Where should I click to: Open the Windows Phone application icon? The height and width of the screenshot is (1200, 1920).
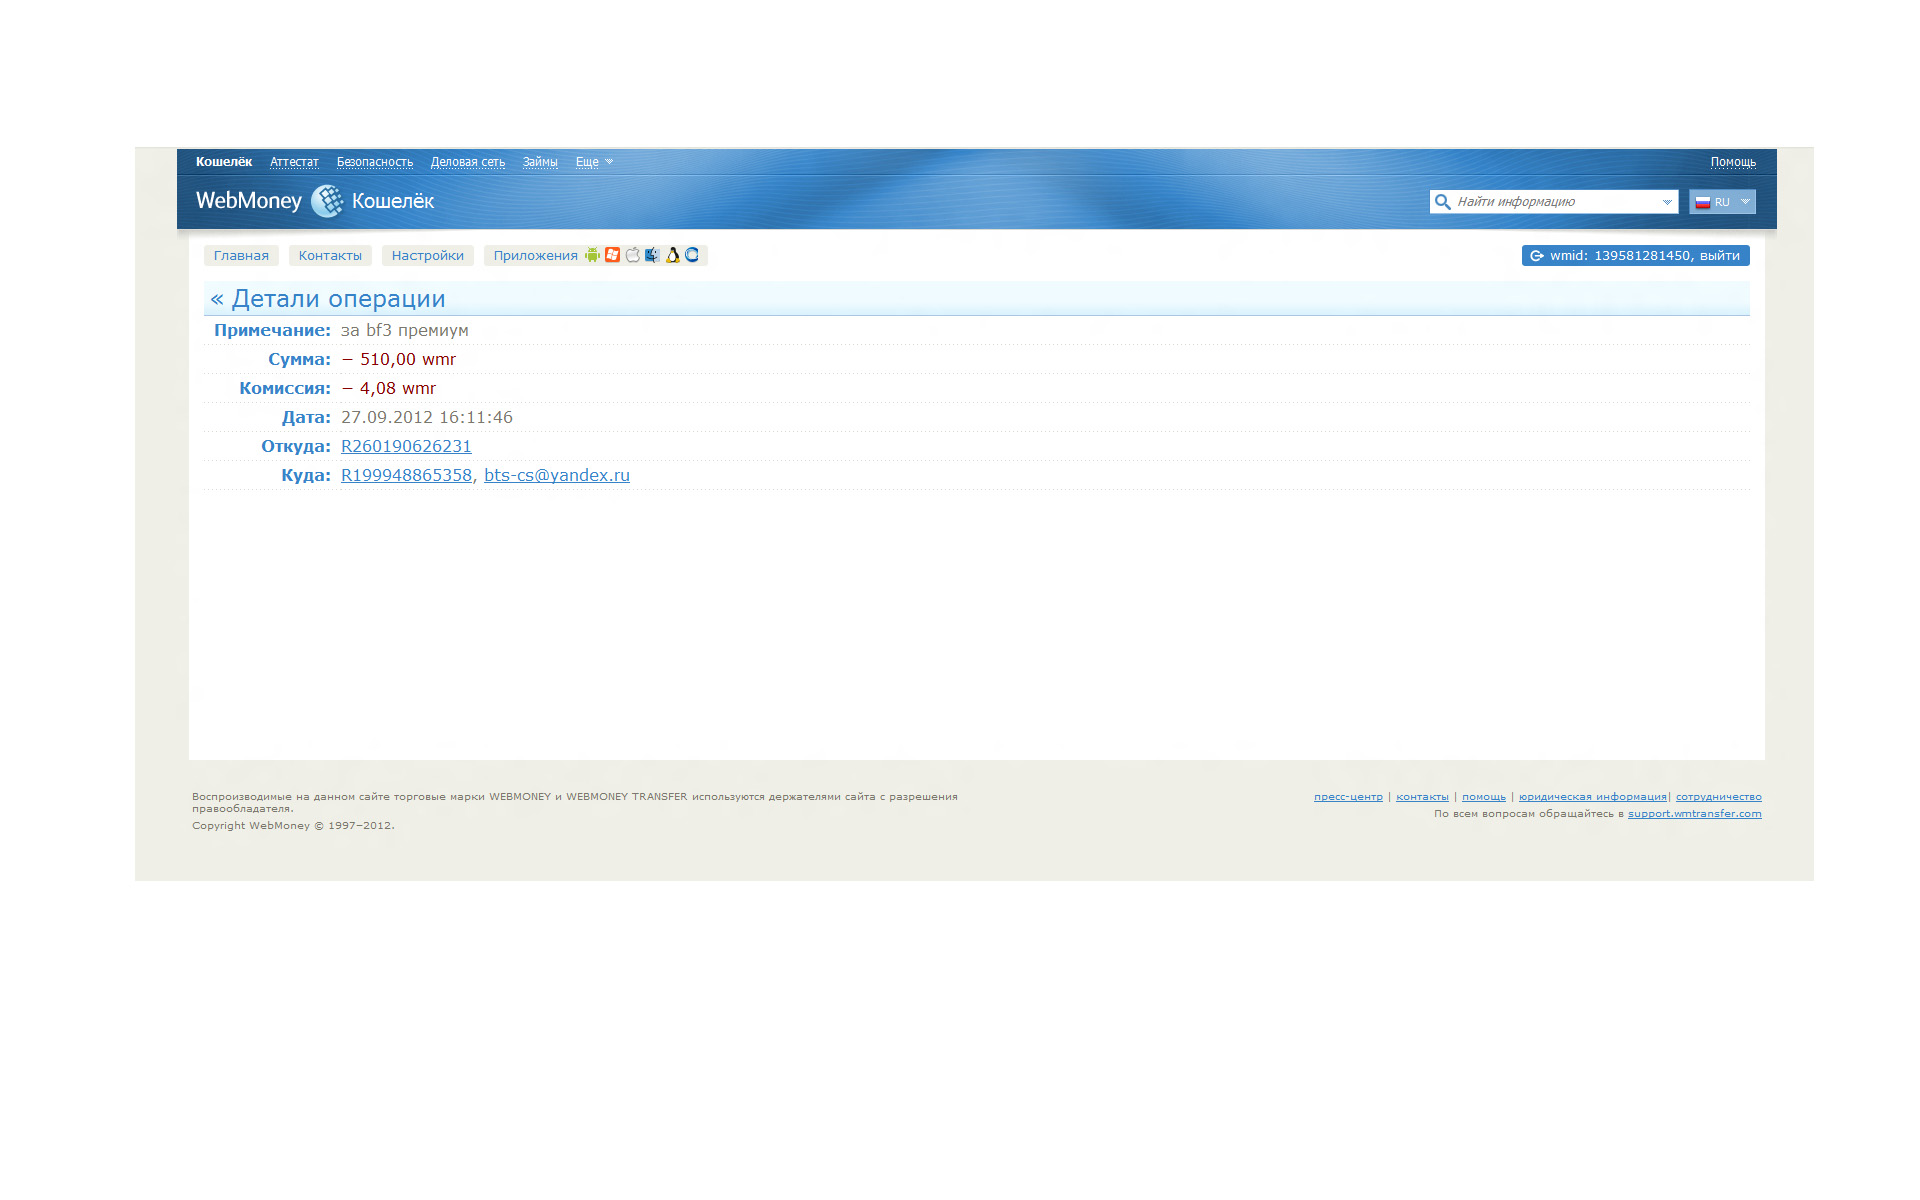coord(612,255)
